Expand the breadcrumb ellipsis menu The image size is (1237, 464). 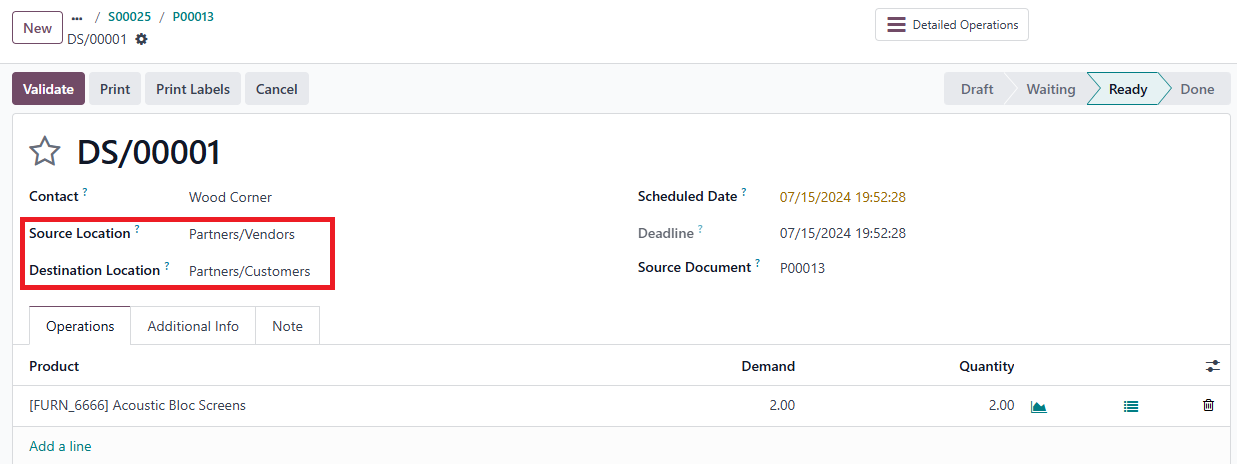pos(78,18)
